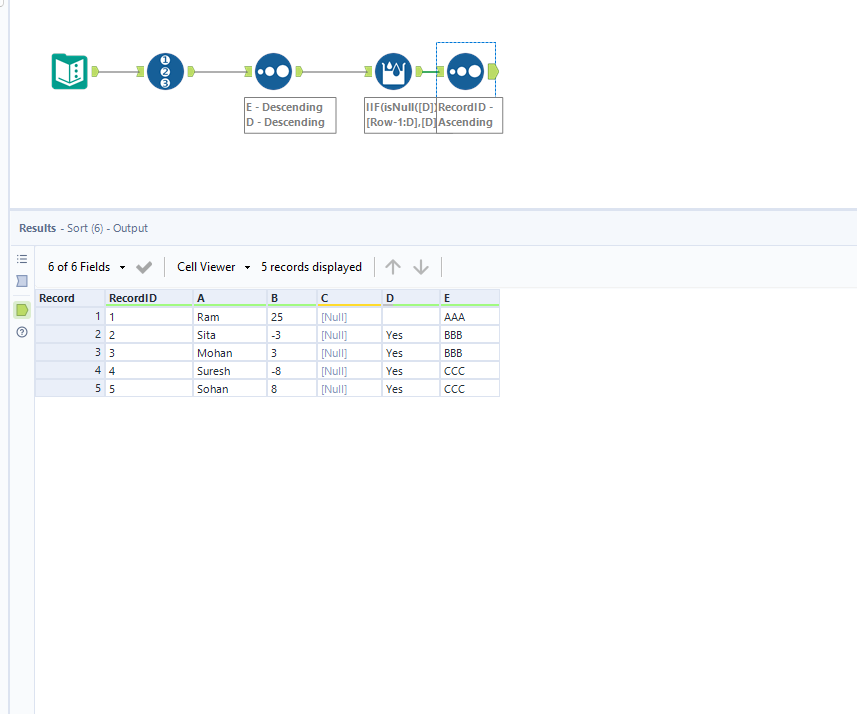This screenshot has height=714, width=857.
Task: Click the empty D cell in Ram's row
Action: (x=411, y=317)
